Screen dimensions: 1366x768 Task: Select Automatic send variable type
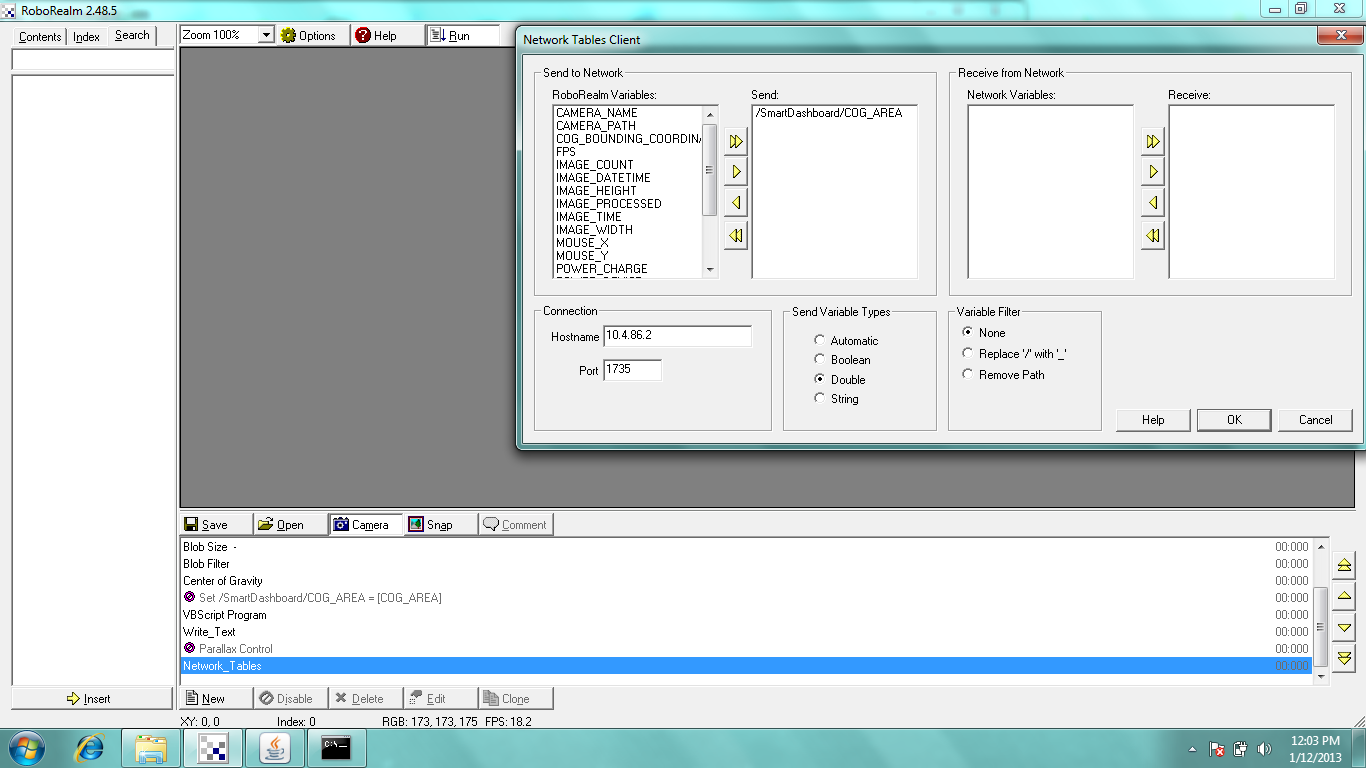[821, 341]
